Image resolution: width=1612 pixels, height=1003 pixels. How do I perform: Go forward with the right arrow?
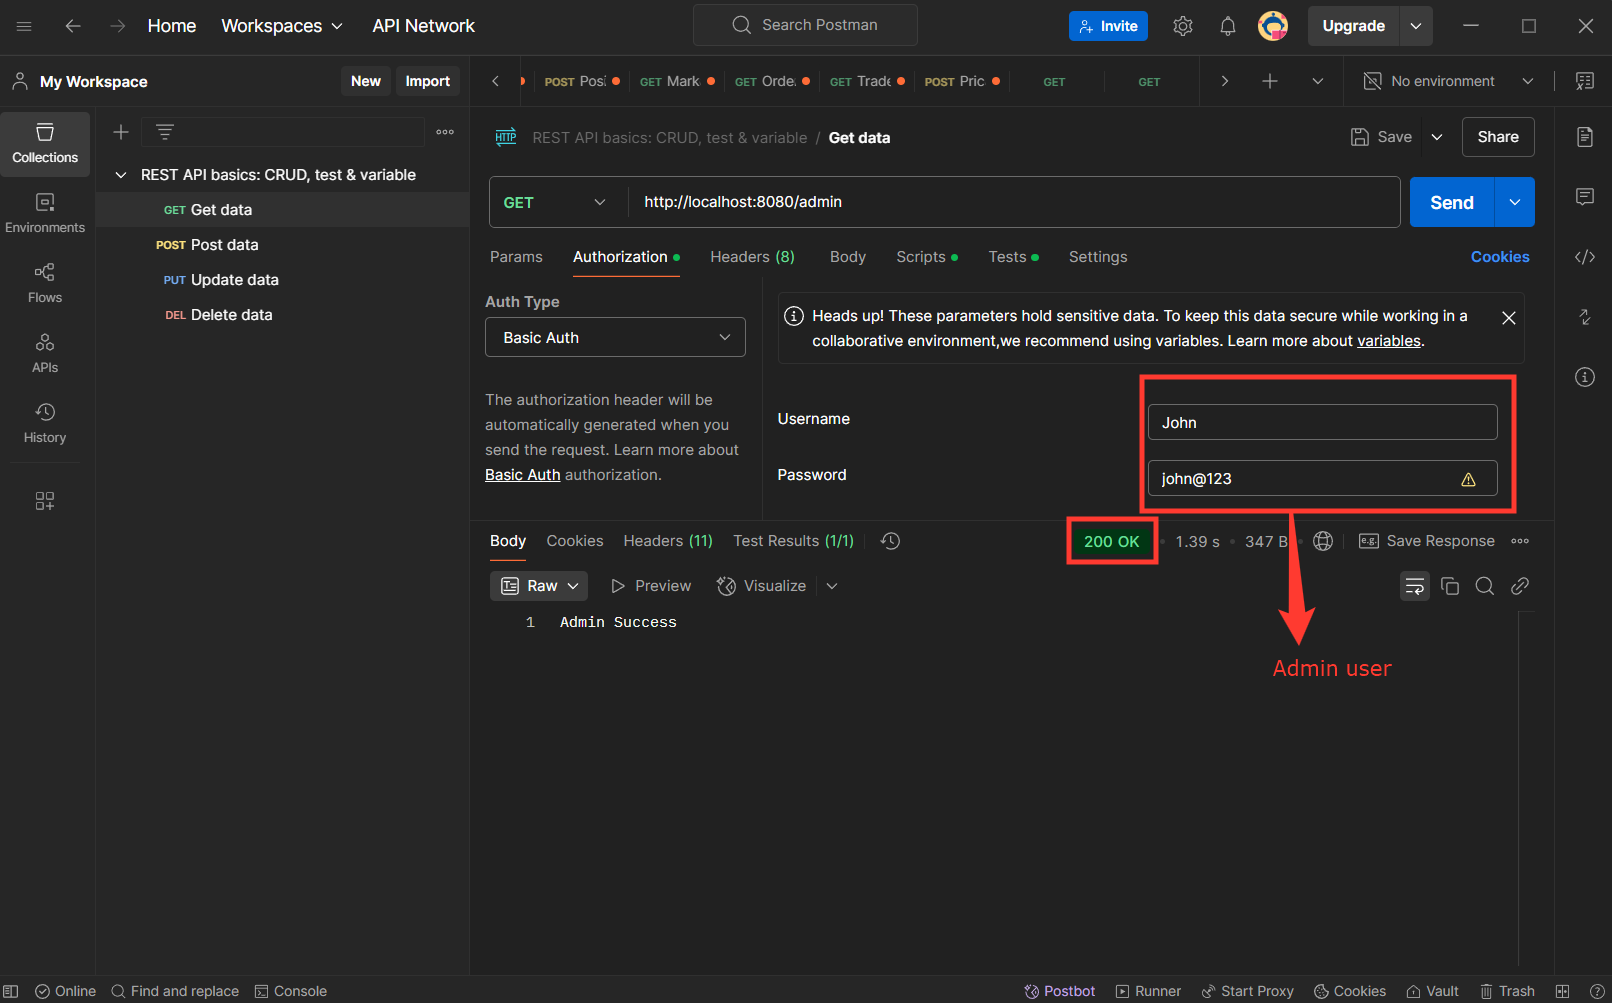[118, 26]
